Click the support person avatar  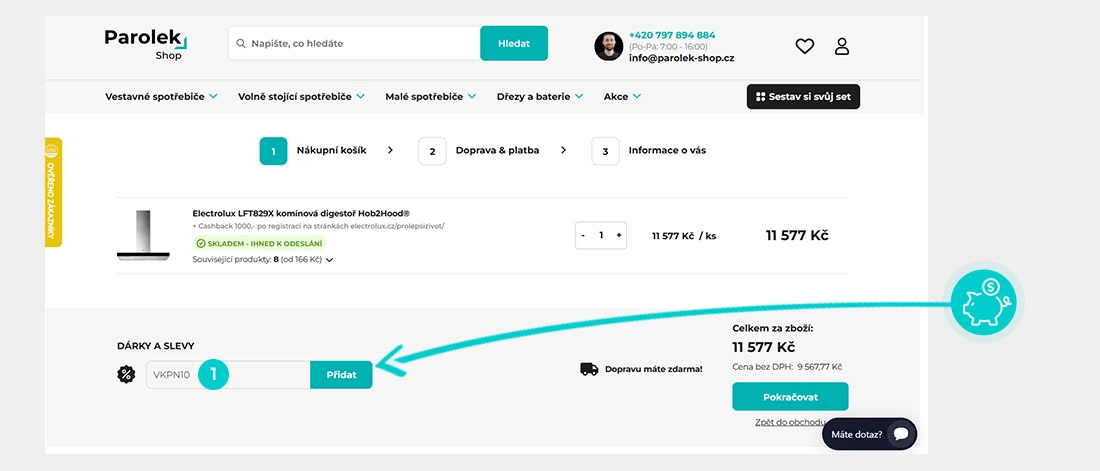click(x=608, y=46)
